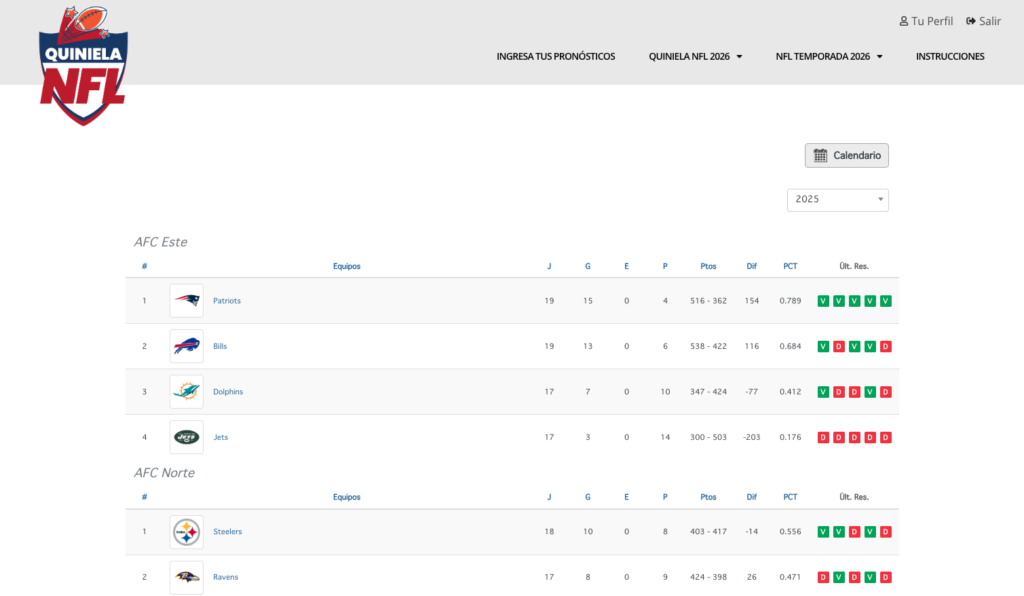Sort AFC Este by PCT column

coord(790,266)
